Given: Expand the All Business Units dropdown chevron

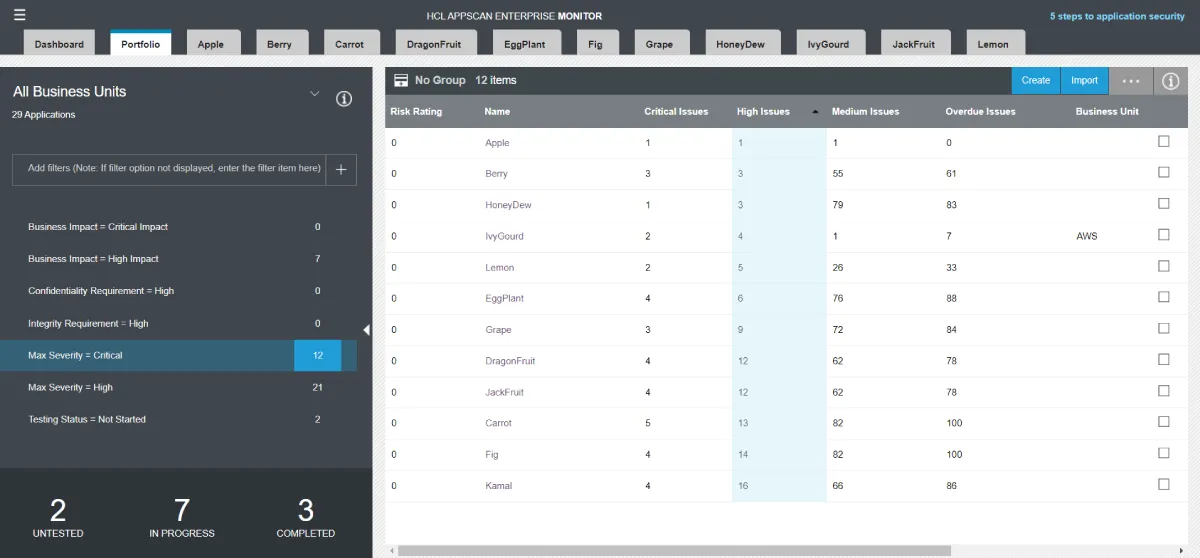Looking at the screenshot, I should pyautogui.click(x=315, y=94).
